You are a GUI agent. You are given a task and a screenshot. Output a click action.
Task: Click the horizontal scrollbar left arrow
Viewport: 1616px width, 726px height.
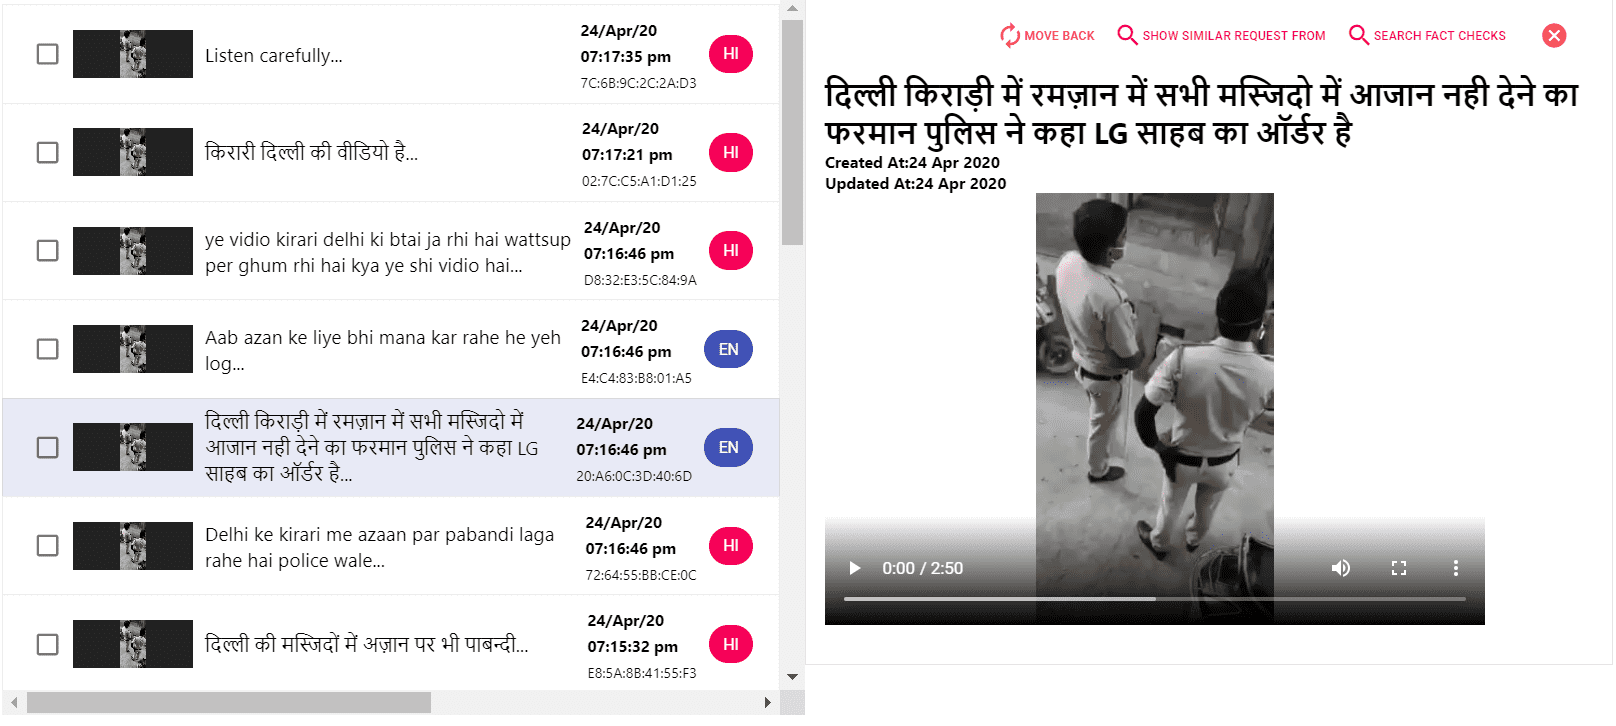click(13, 703)
